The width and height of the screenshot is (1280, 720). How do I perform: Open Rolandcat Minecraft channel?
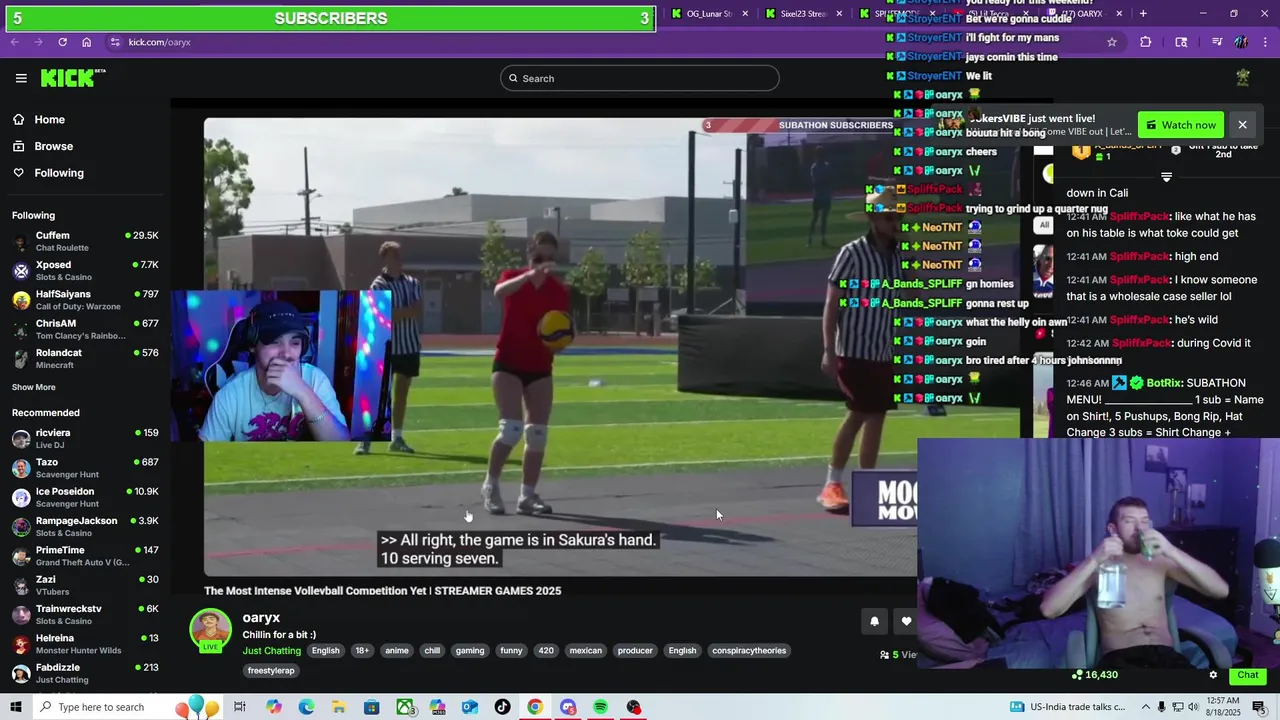pyautogui.click(x=85, y=358)
